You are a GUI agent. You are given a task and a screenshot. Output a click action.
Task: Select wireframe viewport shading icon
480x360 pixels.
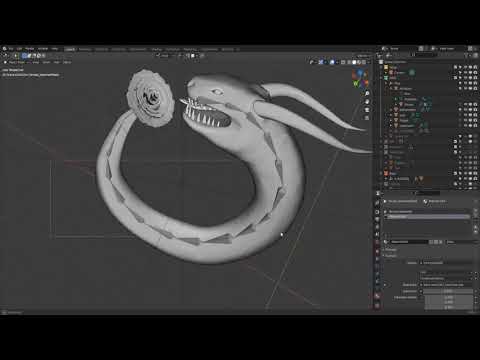(349, 62)
